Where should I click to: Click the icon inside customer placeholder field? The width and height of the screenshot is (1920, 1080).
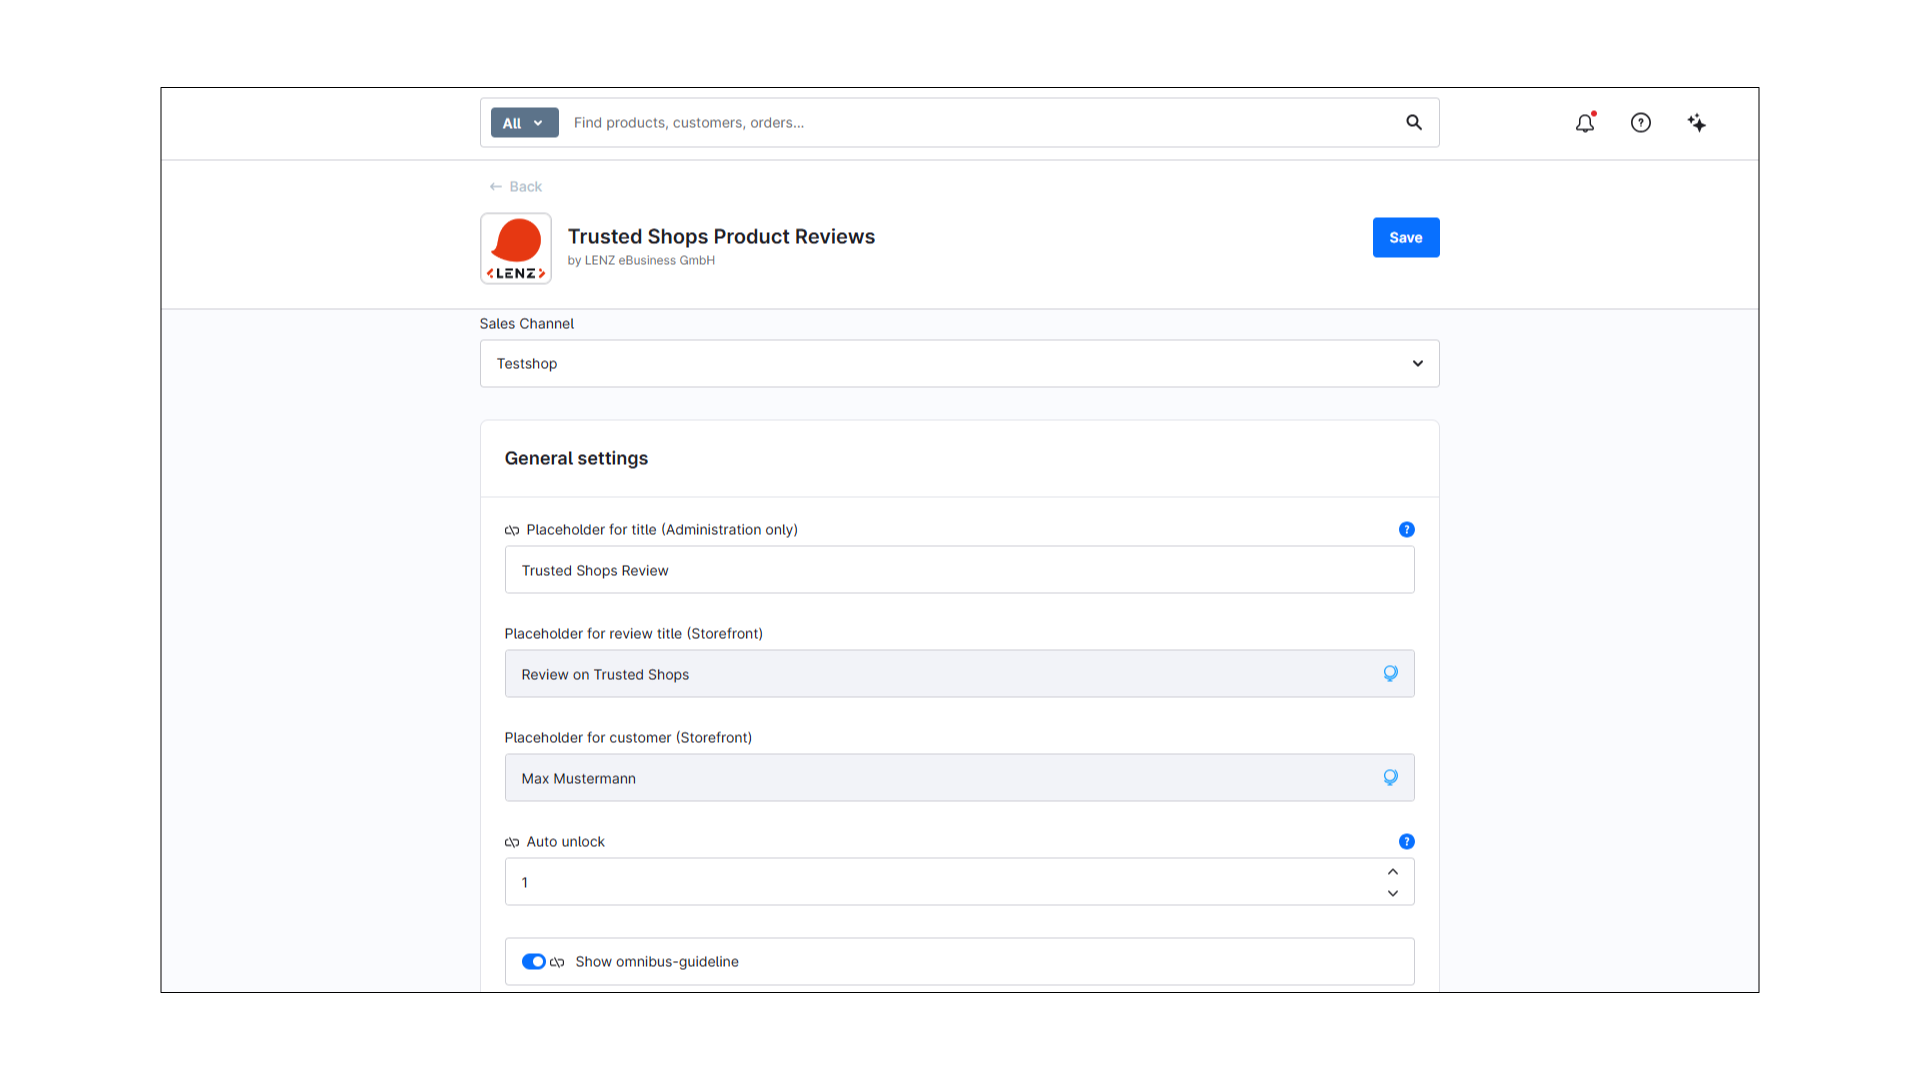tap(1390, 778)
